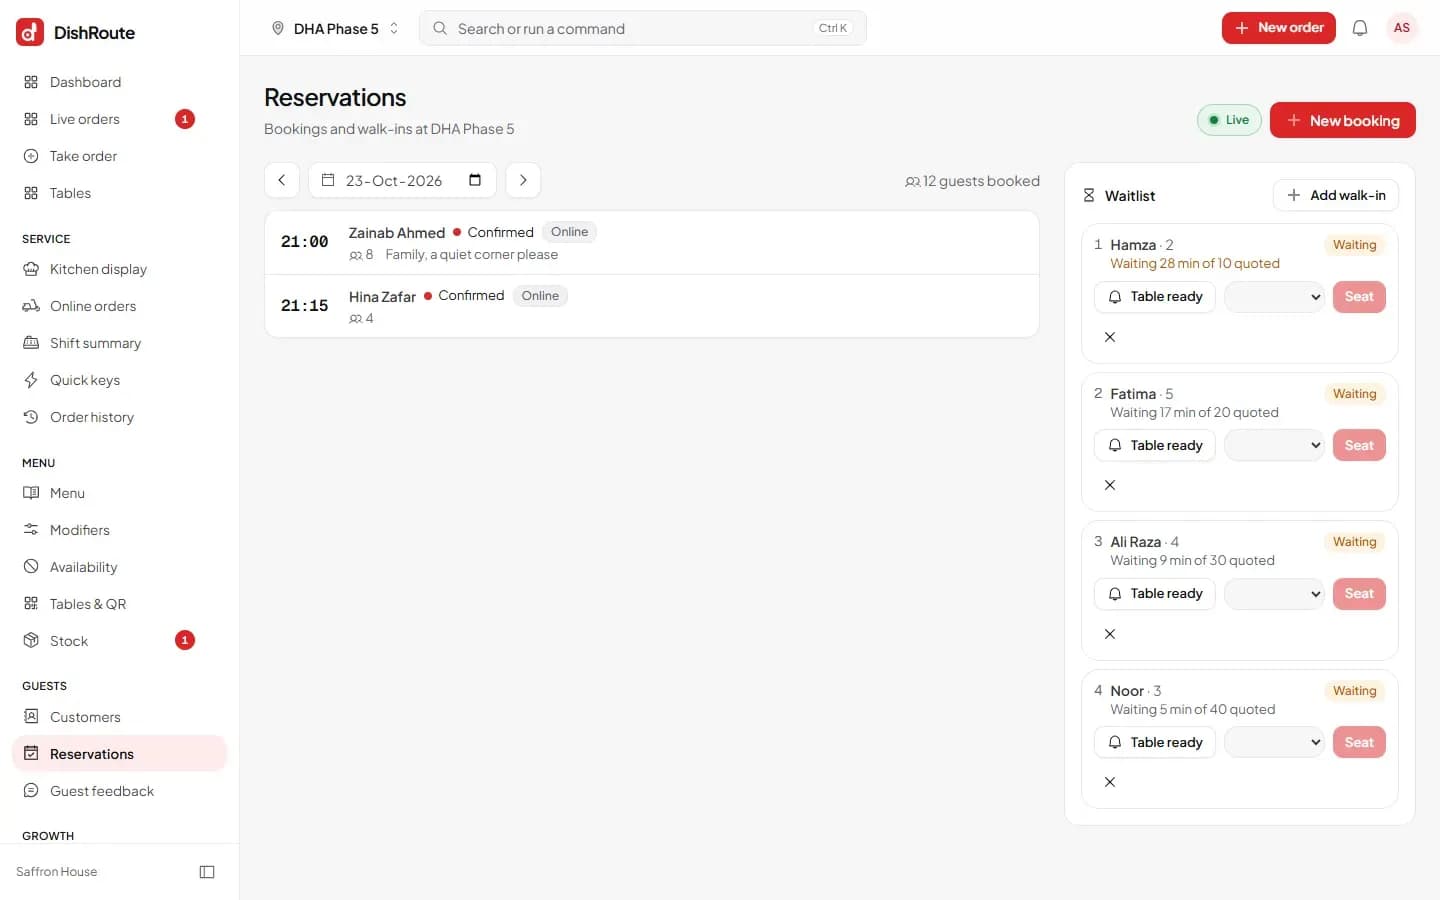Open table dropdown for Ali Raza
Screen dimensions: 1440x900
[1274, 594]
